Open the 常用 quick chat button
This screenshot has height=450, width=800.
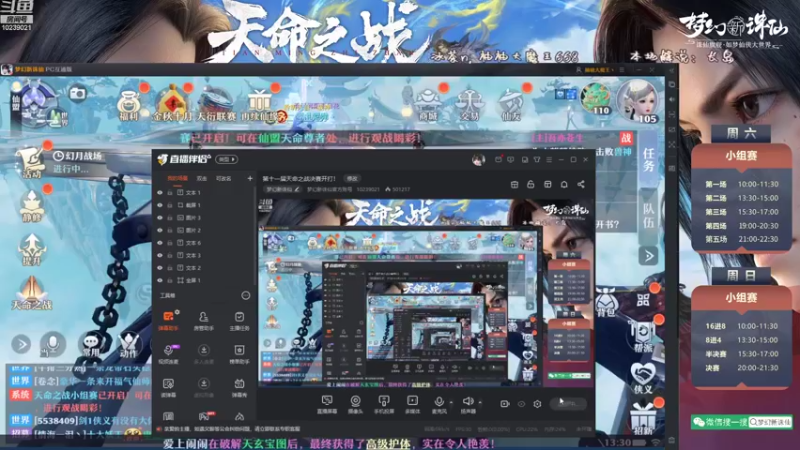coord(91,345)
